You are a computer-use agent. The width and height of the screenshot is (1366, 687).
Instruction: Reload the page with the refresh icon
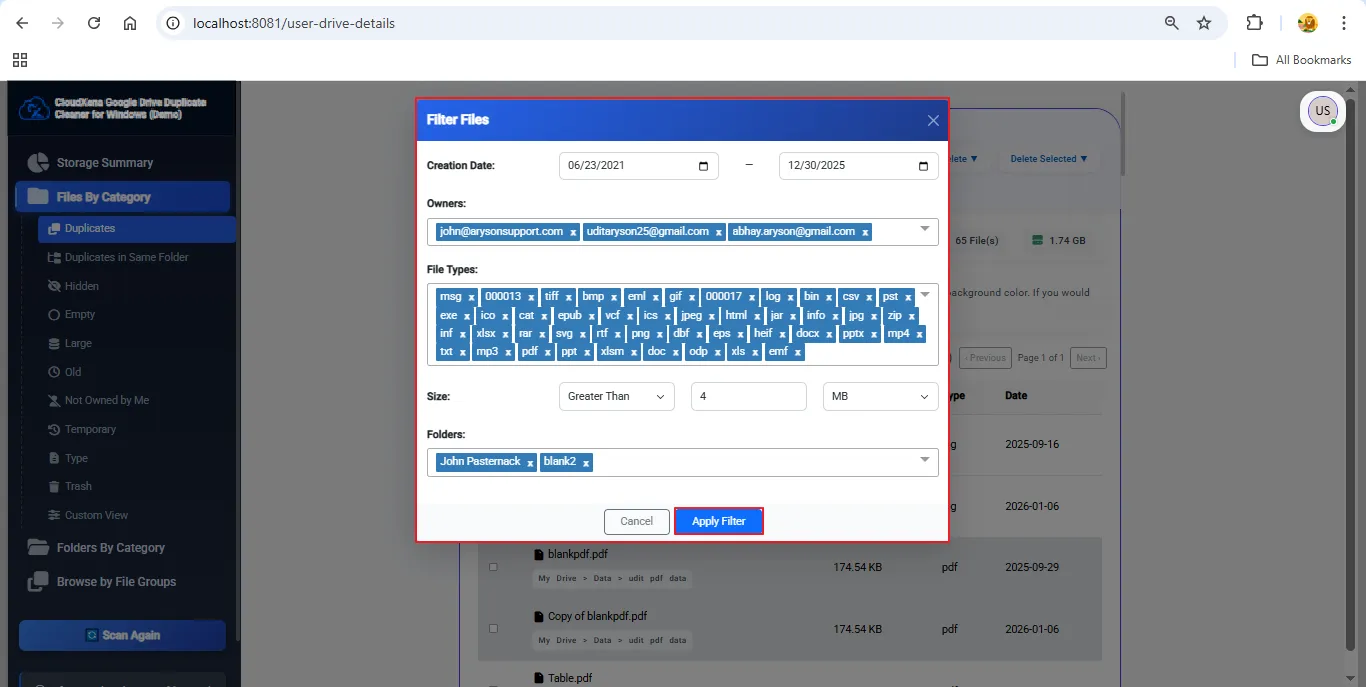(94, 23)
